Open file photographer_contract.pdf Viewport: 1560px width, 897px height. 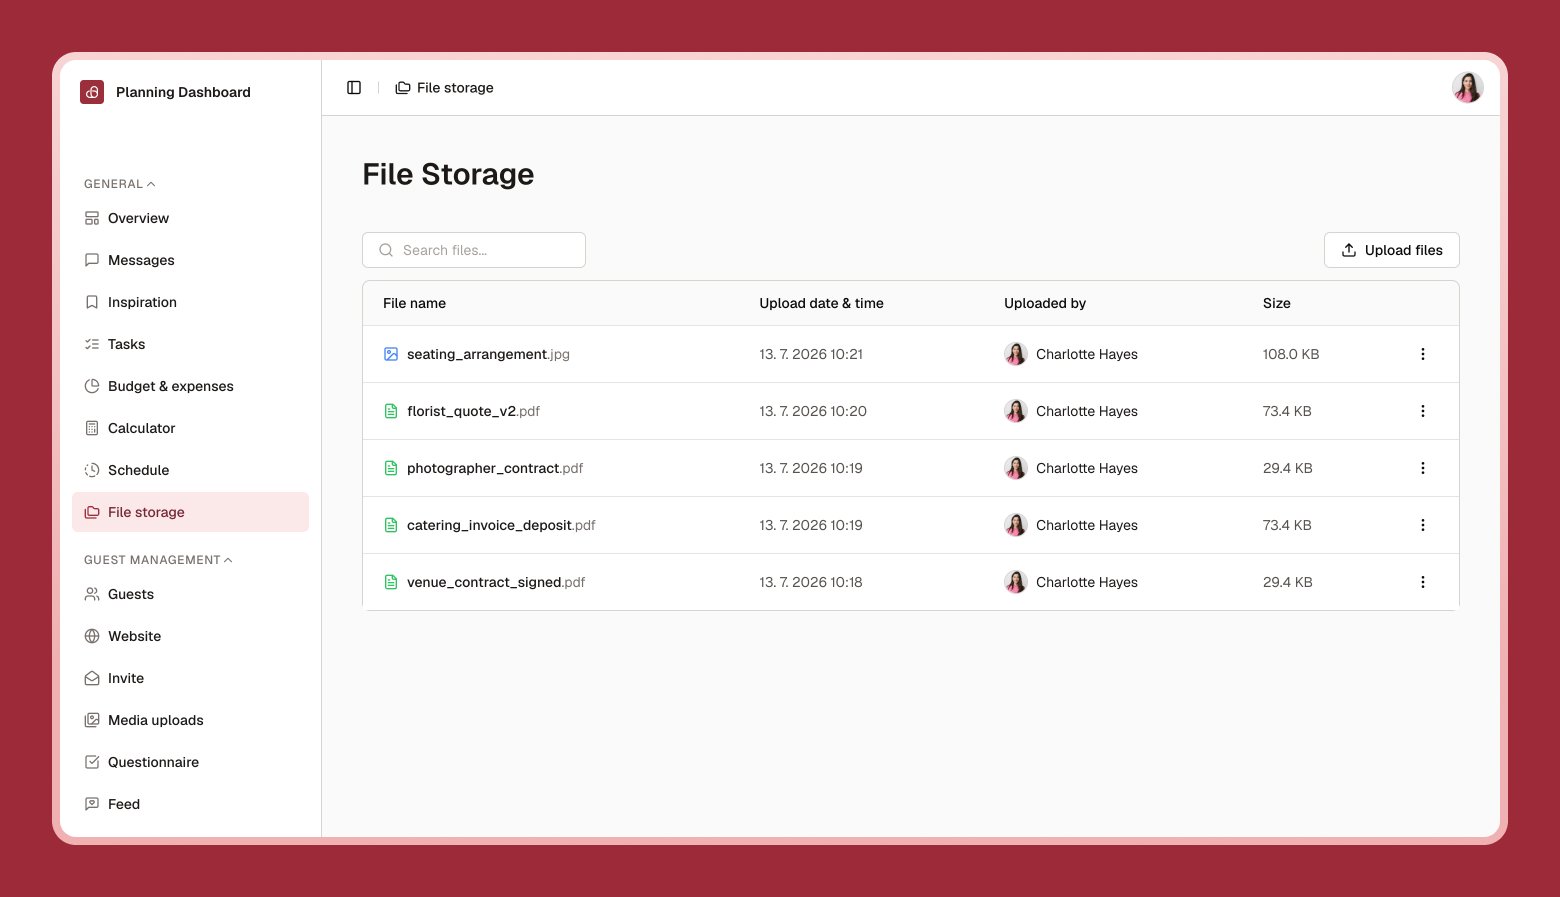pyautogui.click(x=495, y=468)
